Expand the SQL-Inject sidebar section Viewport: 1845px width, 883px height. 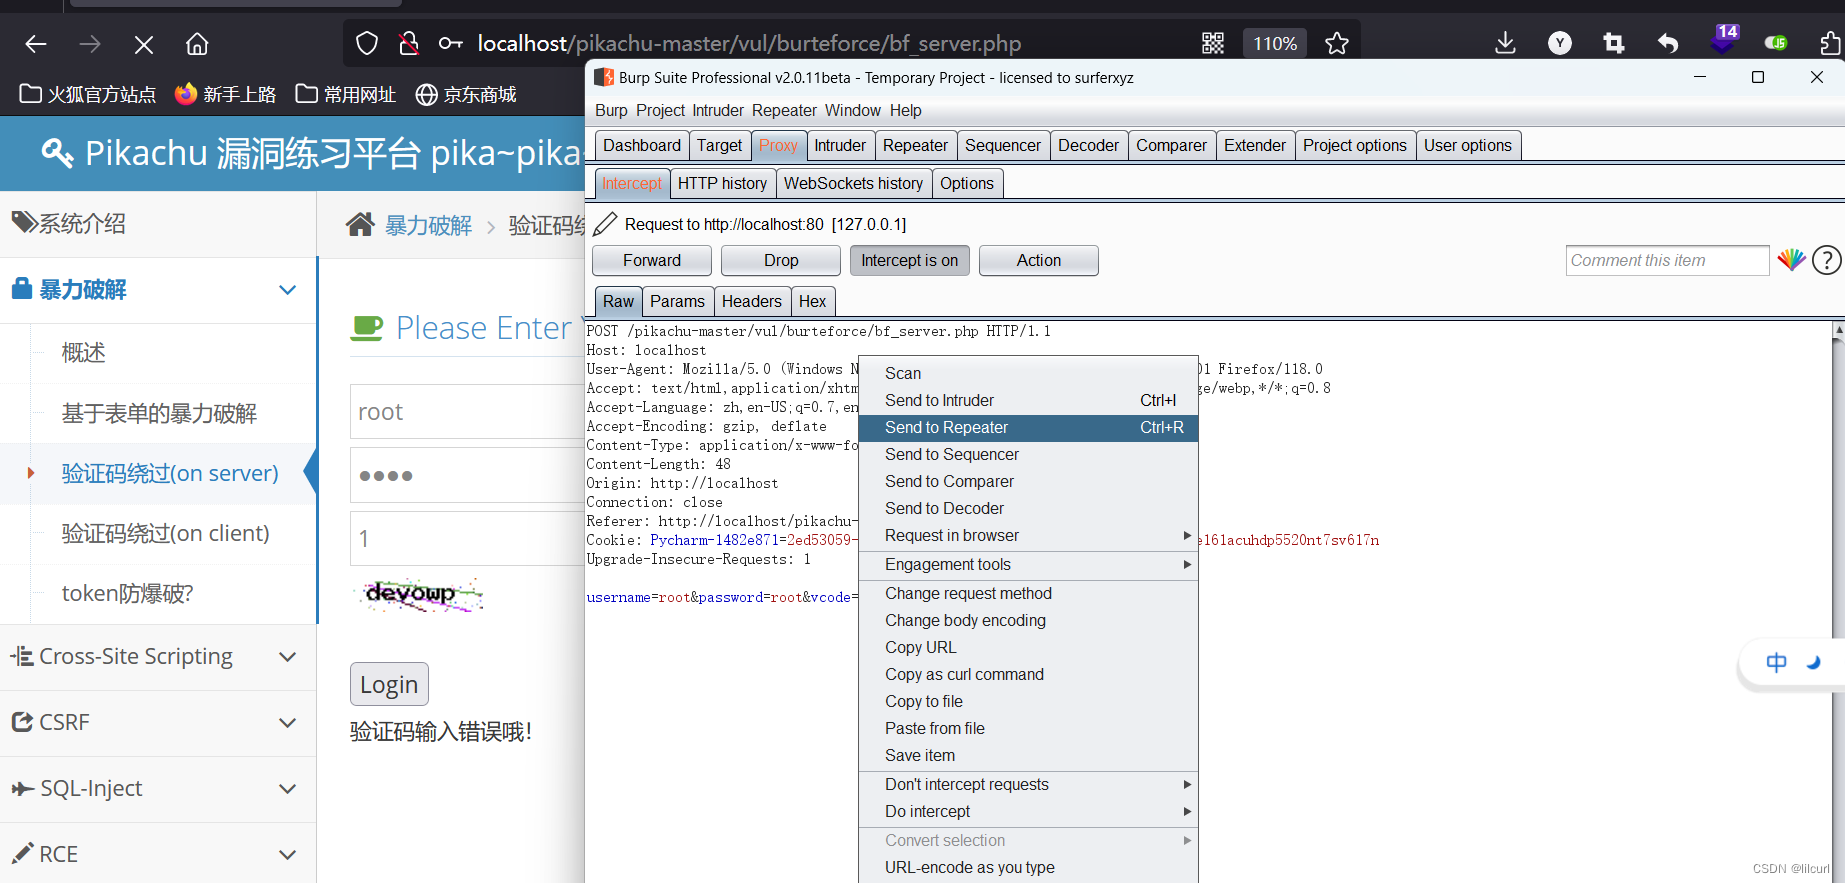(158, 788)
